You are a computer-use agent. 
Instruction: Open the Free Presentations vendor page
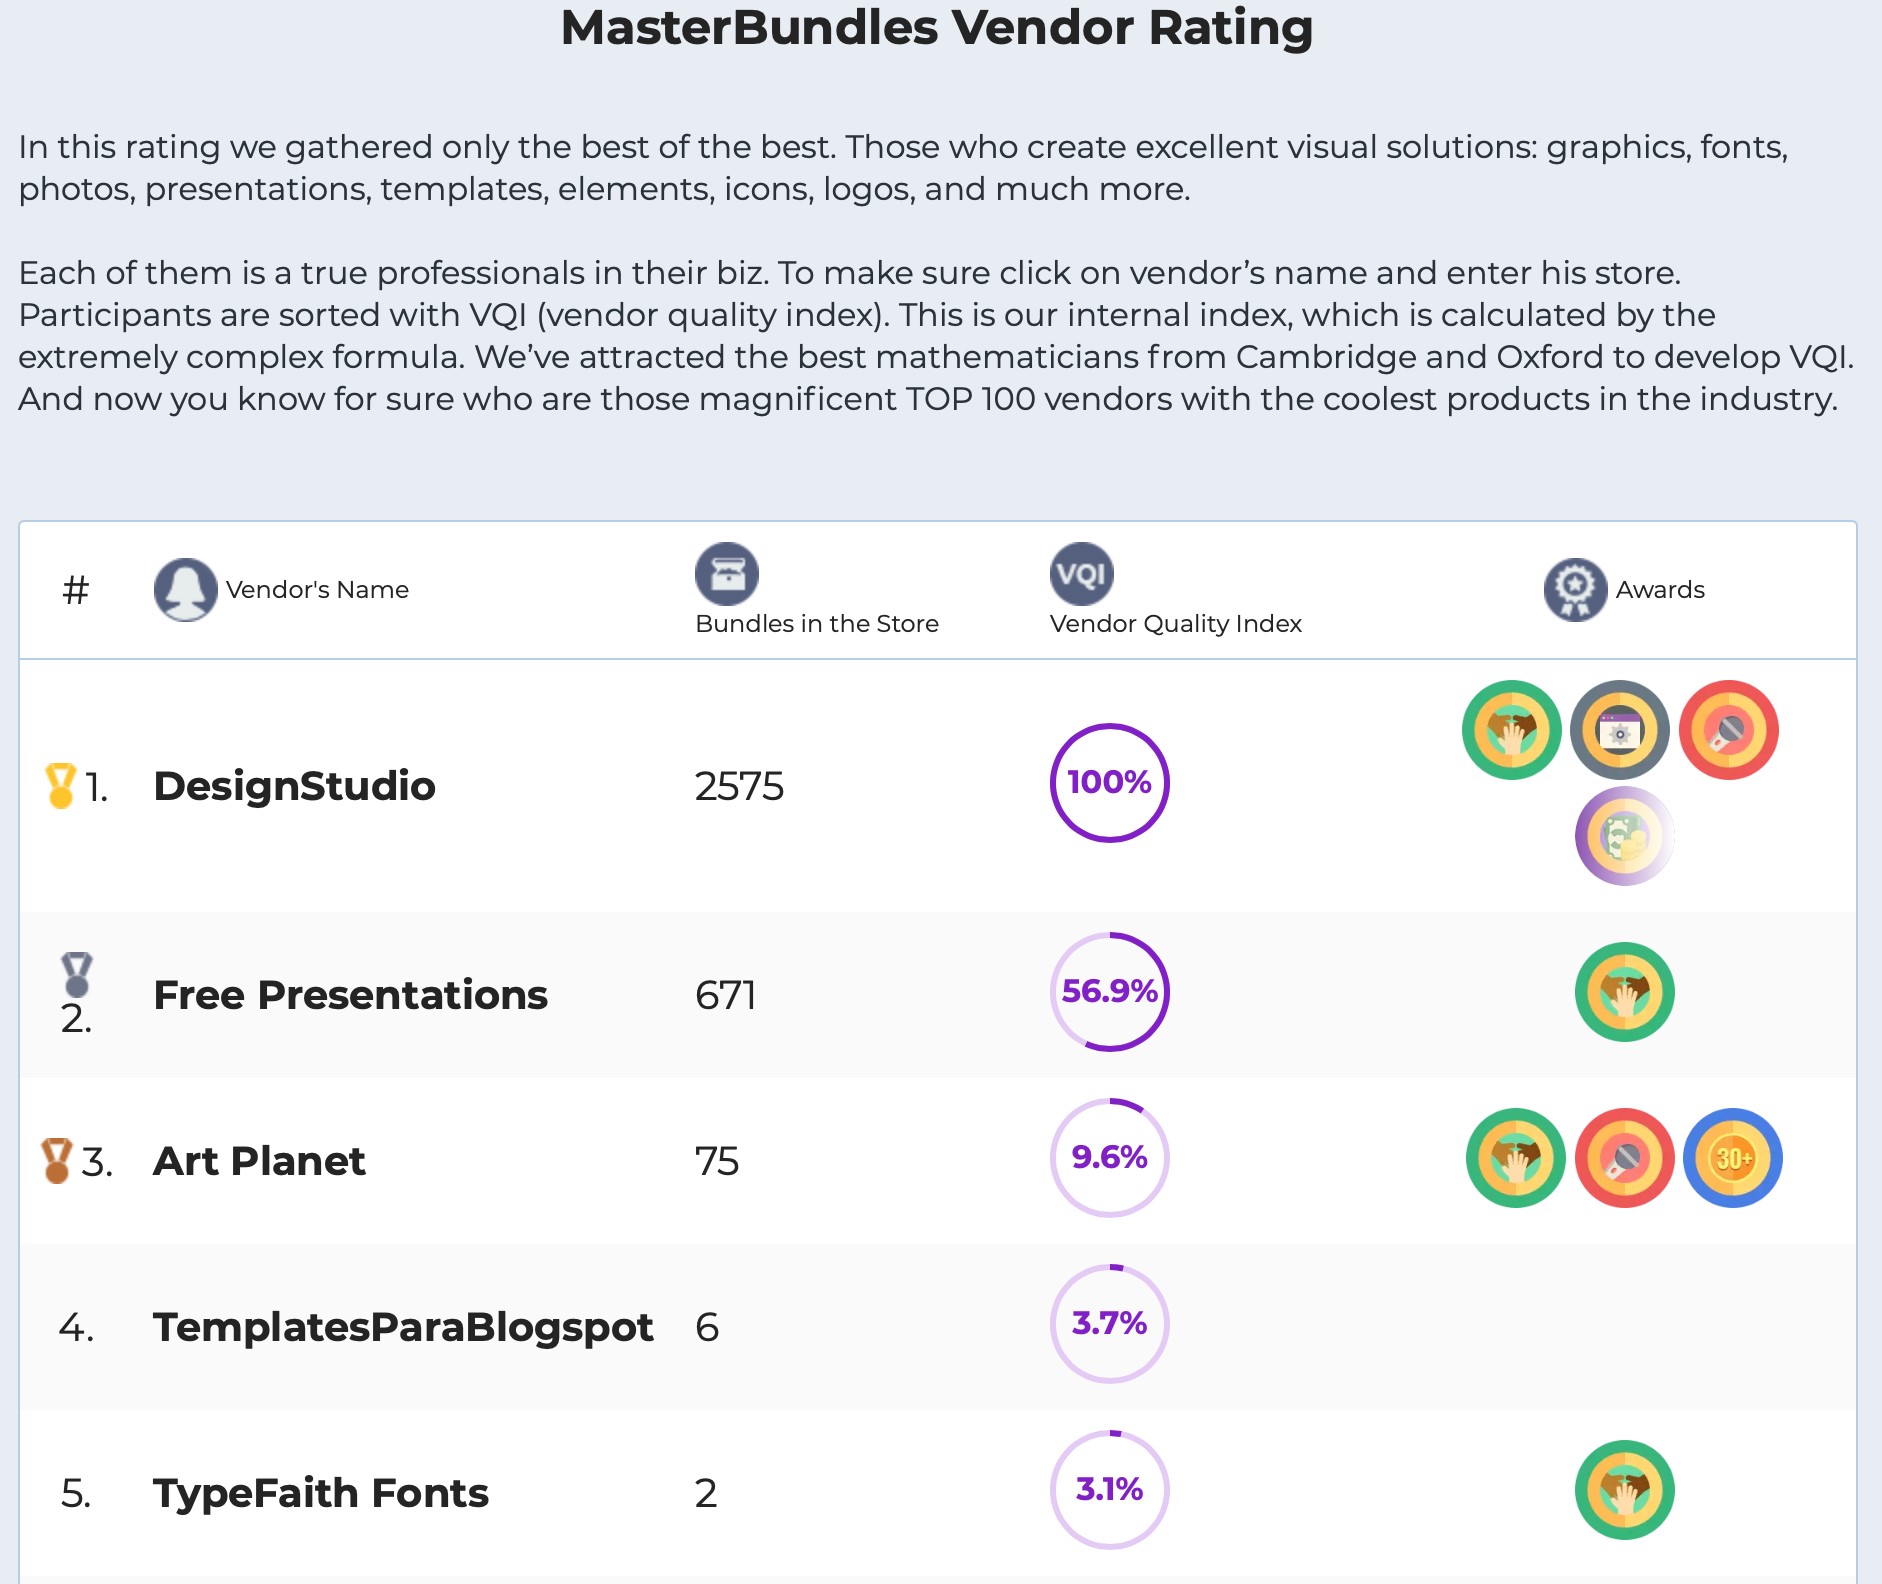pyautogui.click(x=349, y=995)
